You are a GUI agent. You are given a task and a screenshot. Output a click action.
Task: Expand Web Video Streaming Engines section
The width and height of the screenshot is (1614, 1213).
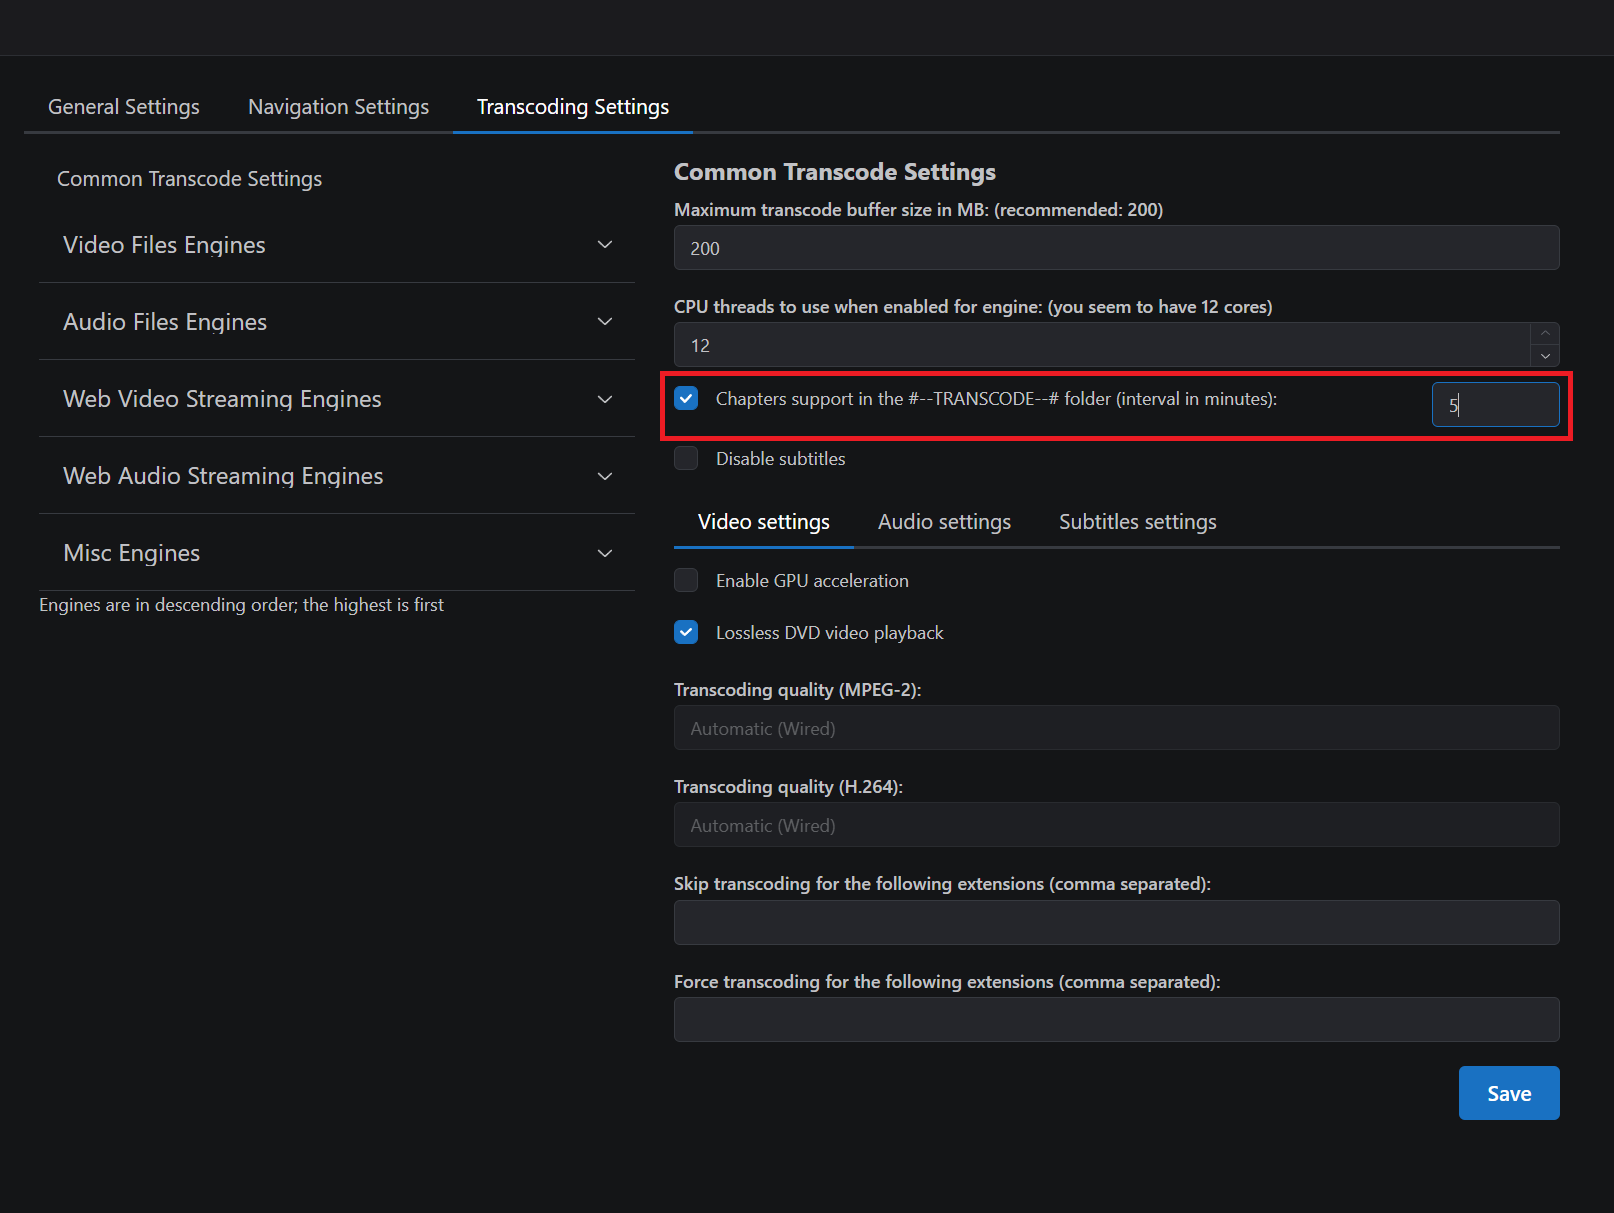(x=337, y=399)
